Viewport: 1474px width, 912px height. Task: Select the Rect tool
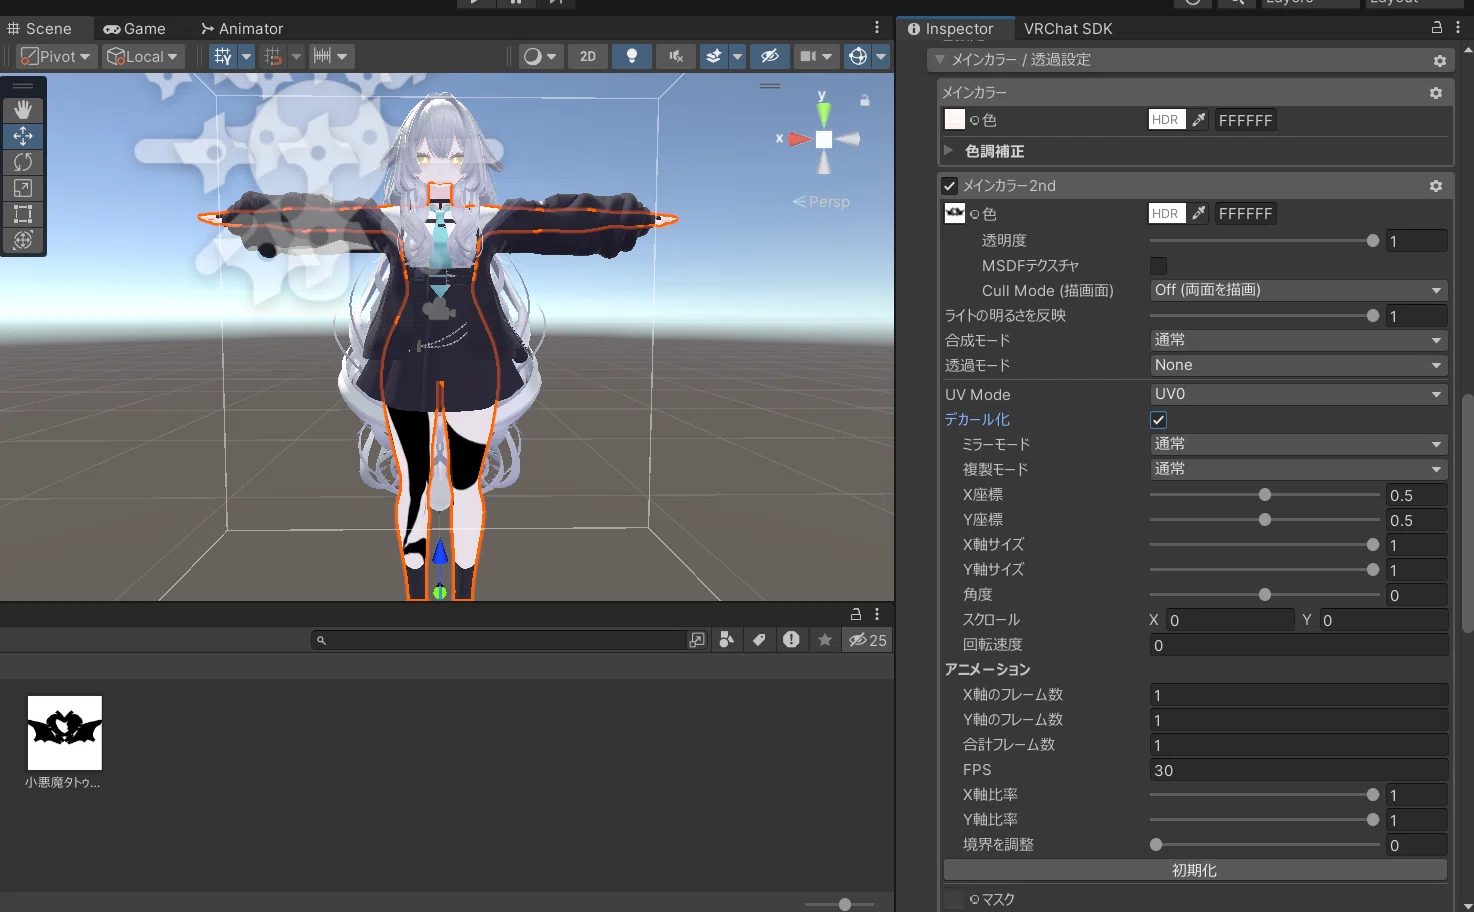[23, 213]
